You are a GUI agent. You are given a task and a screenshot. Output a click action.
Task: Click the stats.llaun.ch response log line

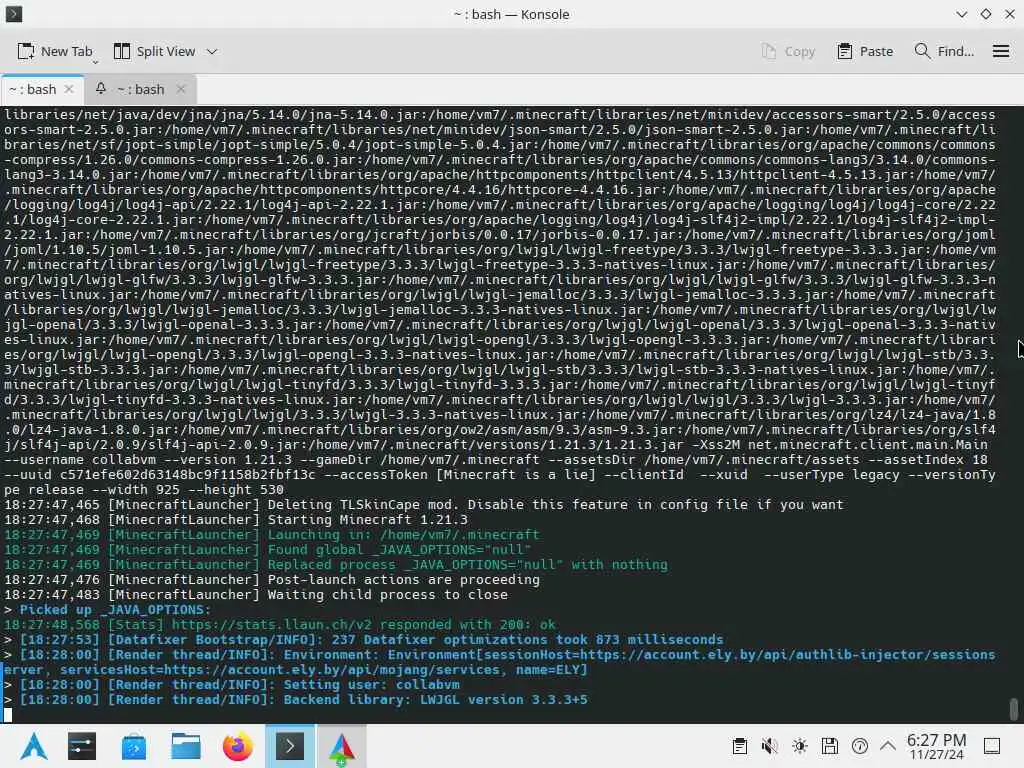pos(280,625)
